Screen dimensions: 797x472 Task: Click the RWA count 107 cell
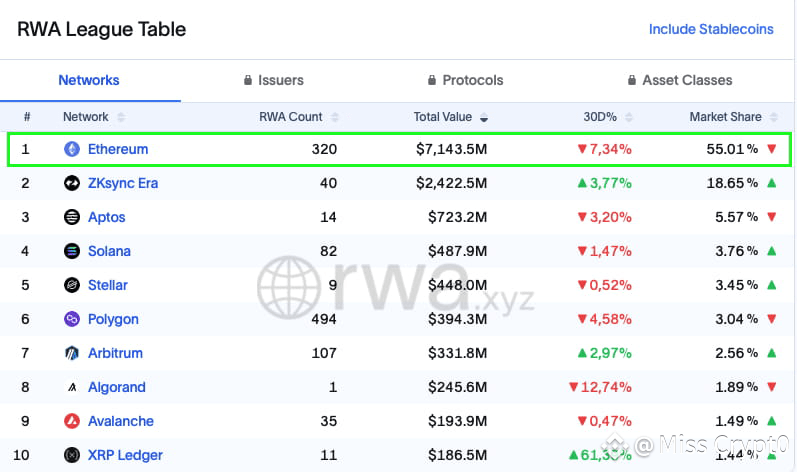(324, 353)
